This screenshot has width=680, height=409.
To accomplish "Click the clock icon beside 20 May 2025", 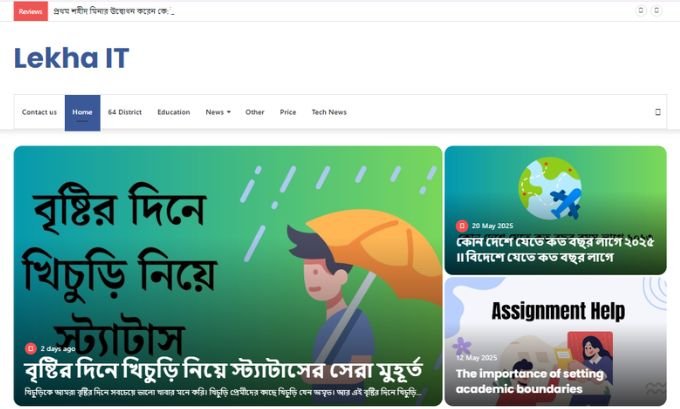I will 462,226.
